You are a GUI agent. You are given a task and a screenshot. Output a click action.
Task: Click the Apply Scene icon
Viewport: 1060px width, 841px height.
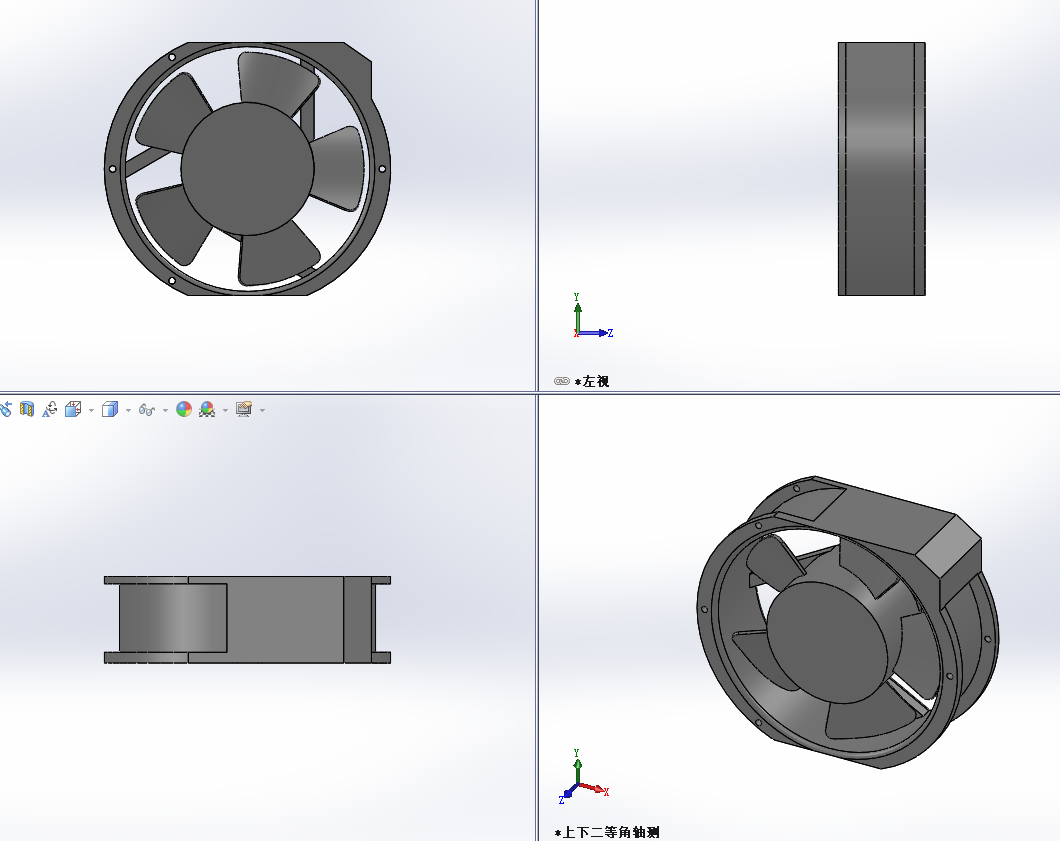207,409
